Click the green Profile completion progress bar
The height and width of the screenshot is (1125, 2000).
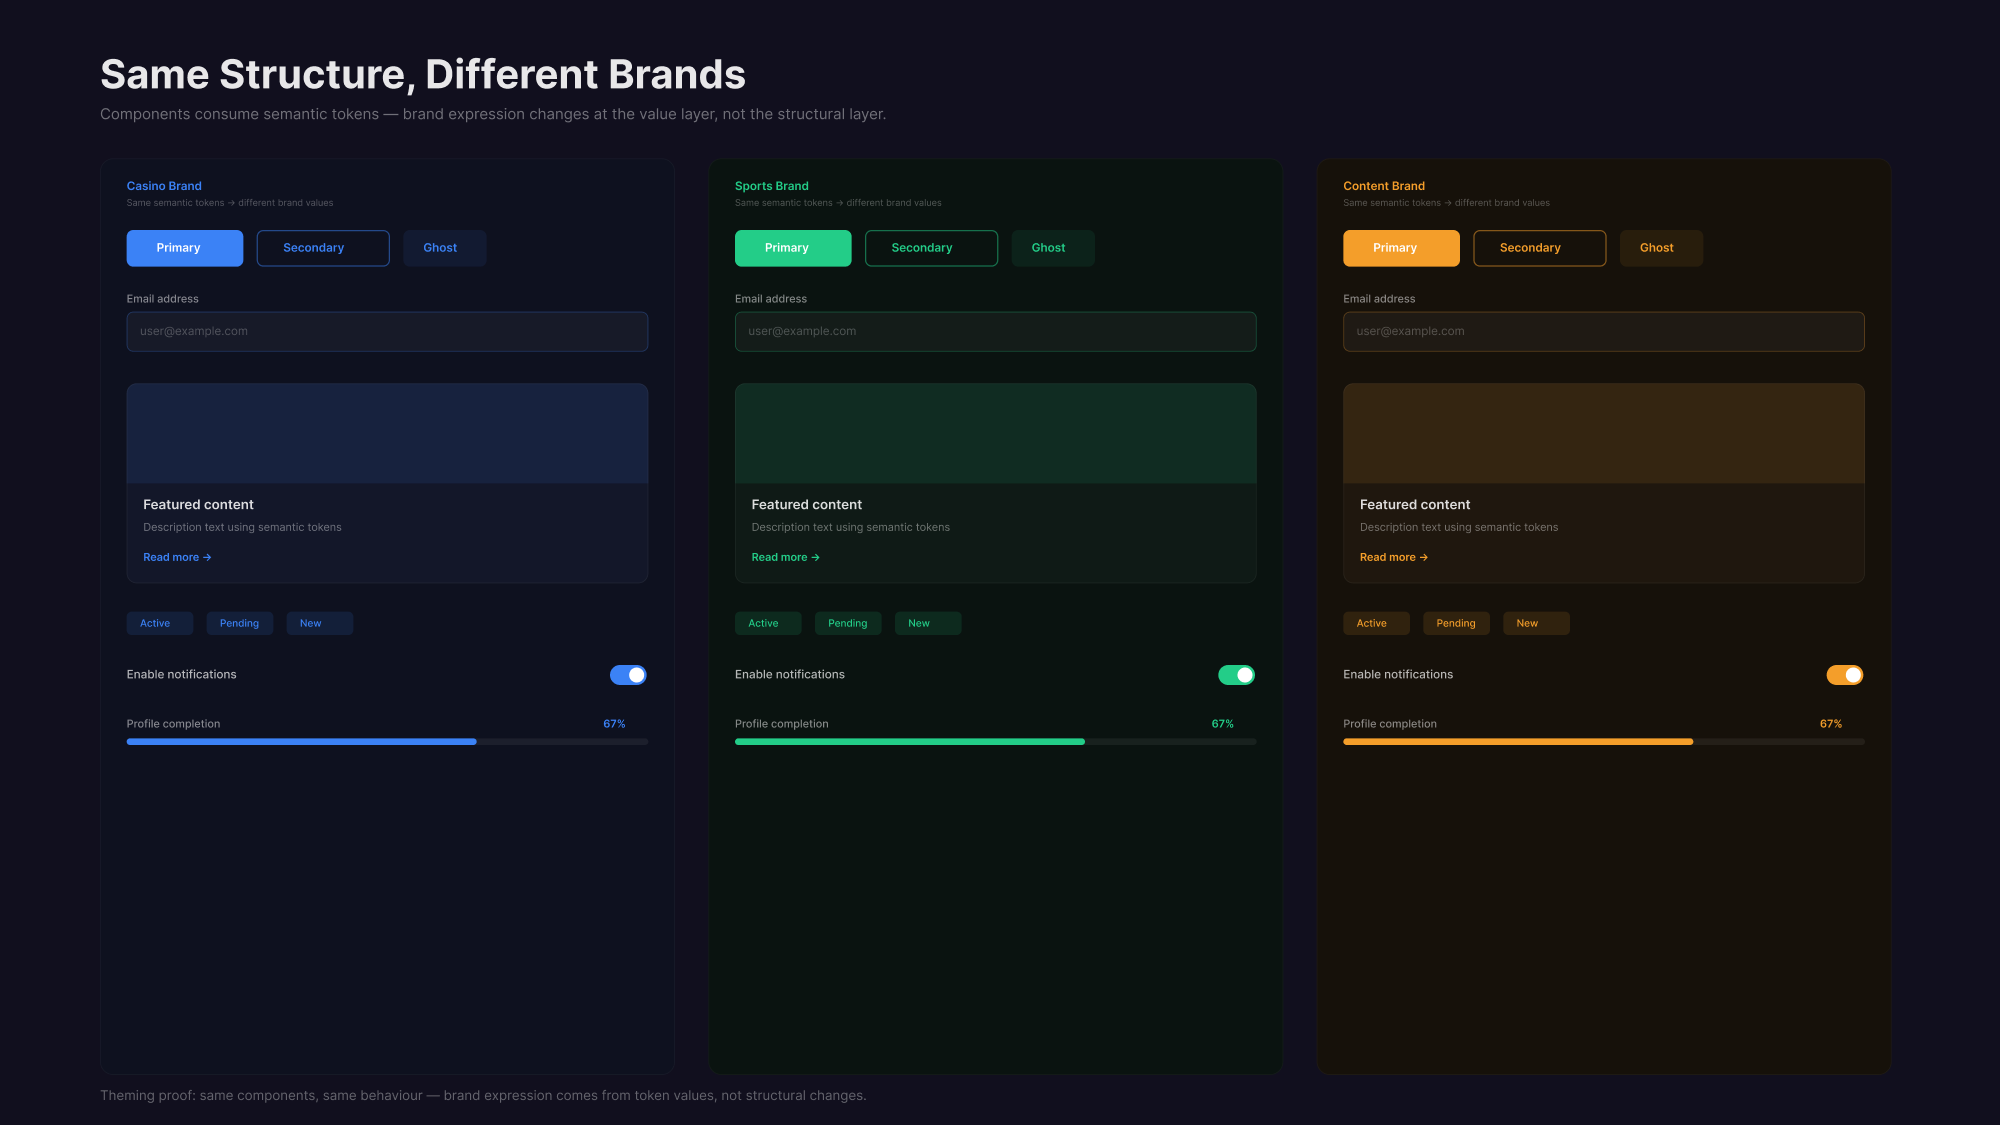click(x=995, y=742)
